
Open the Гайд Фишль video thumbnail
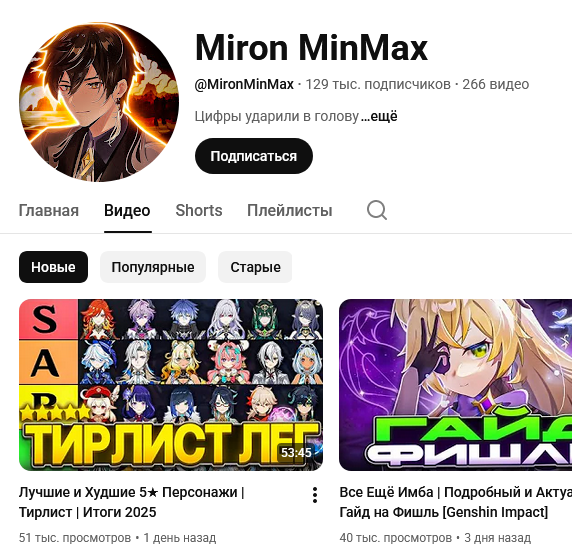tap(455, 385)
